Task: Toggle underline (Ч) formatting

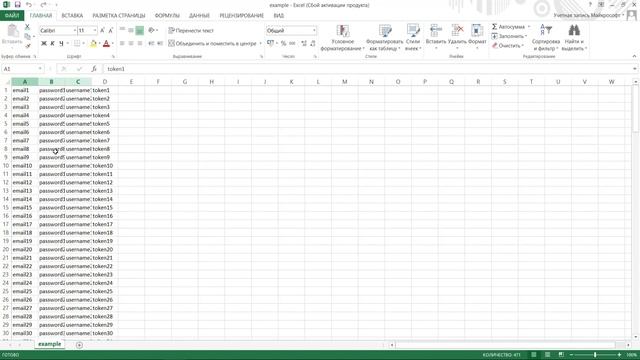Action: coord(61,43)
